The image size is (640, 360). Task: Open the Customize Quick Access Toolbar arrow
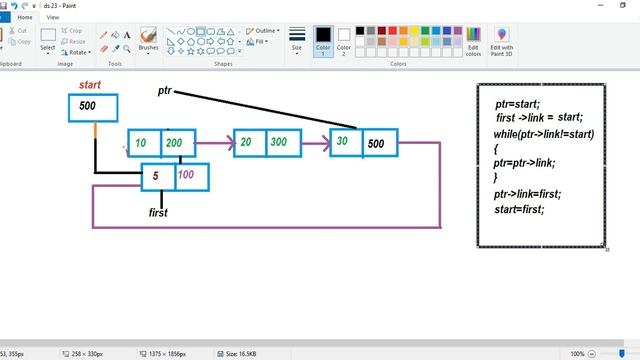pyautogui.click(x=34, y=6)
